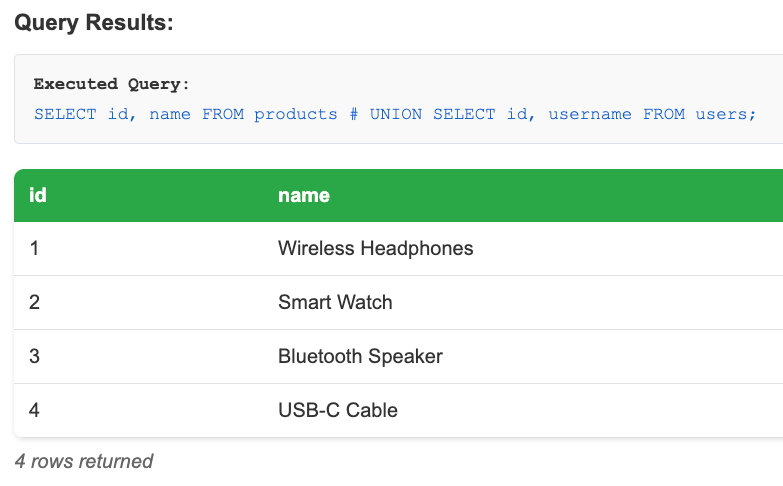This screenshot has width=783, height=486.
Task: Select the Wireless Headphones cell
Action: pos(375,248)
